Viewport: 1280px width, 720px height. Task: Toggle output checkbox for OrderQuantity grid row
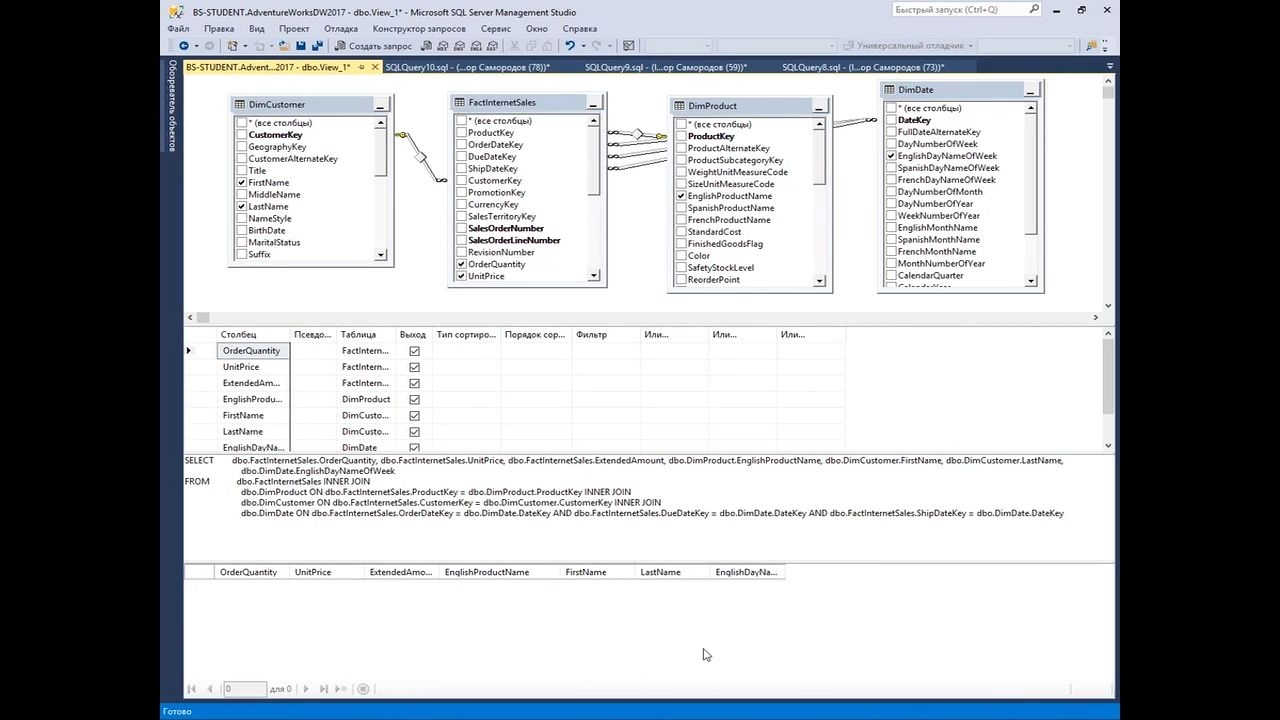[x=414, y=351]
